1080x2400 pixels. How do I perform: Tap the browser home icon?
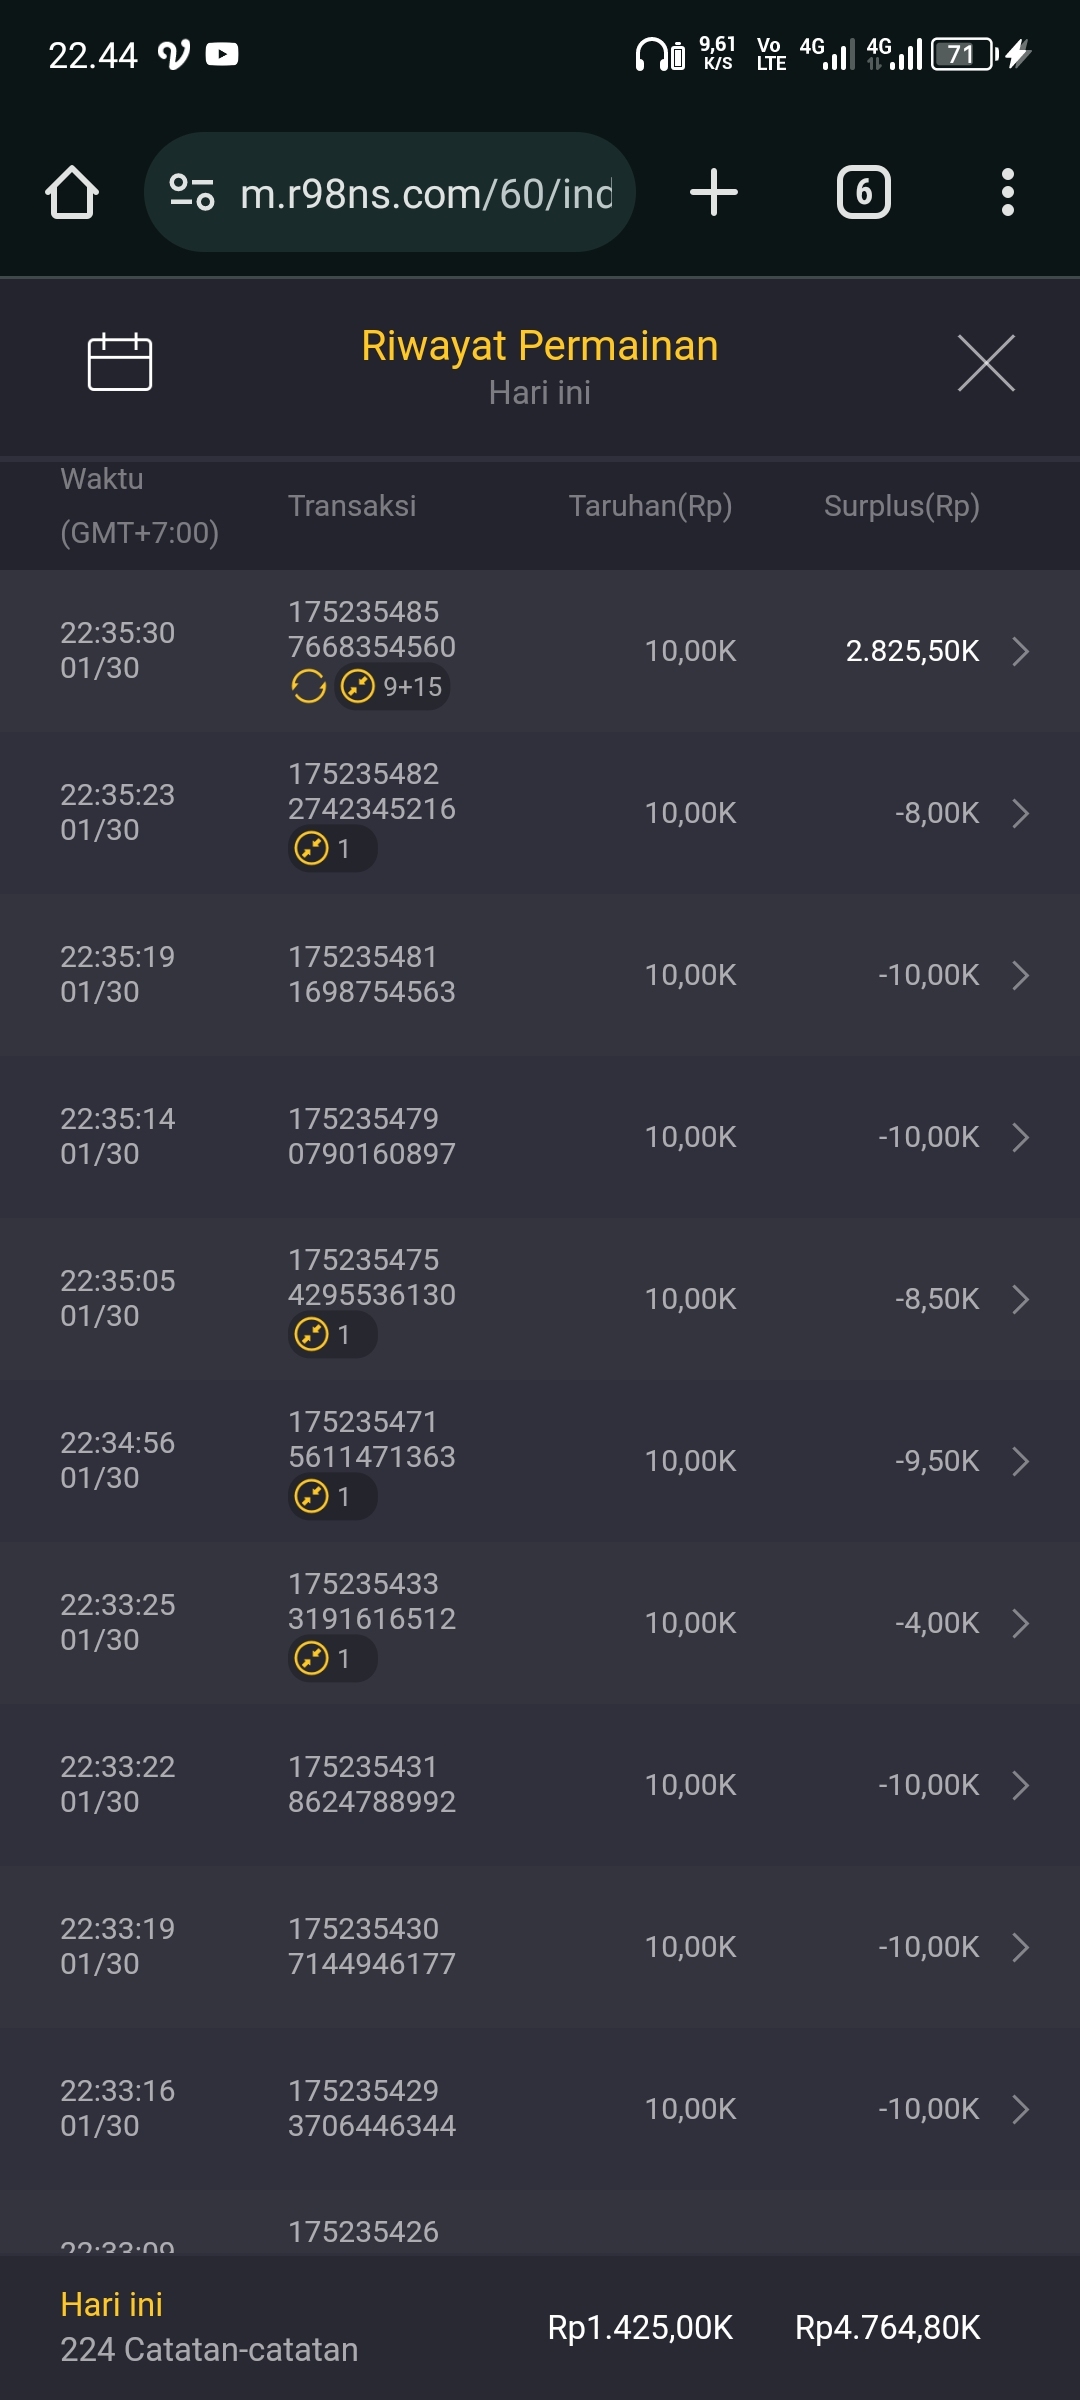72,192
